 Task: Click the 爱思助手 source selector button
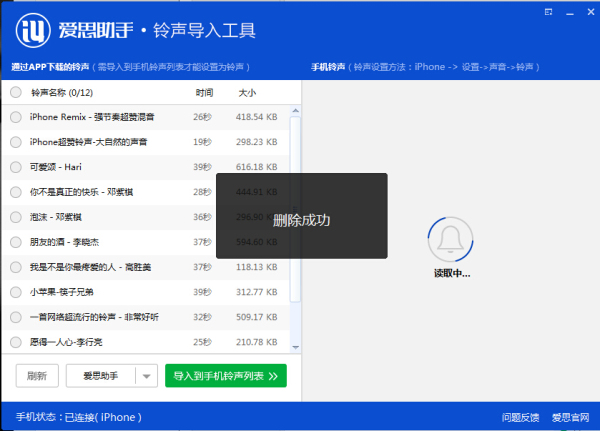click(x=99, y=376)
